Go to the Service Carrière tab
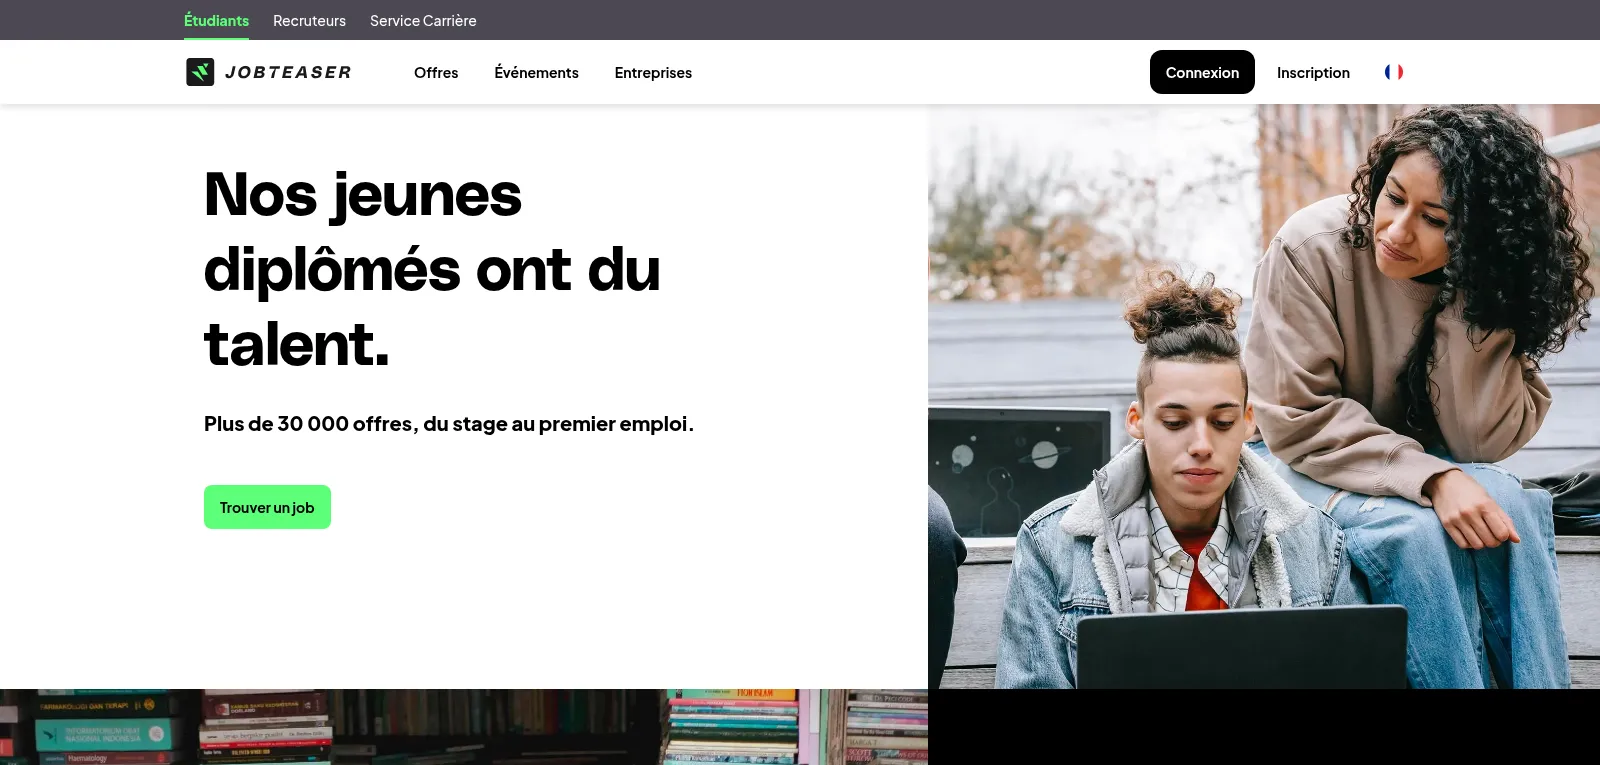 tap(423, 20)
